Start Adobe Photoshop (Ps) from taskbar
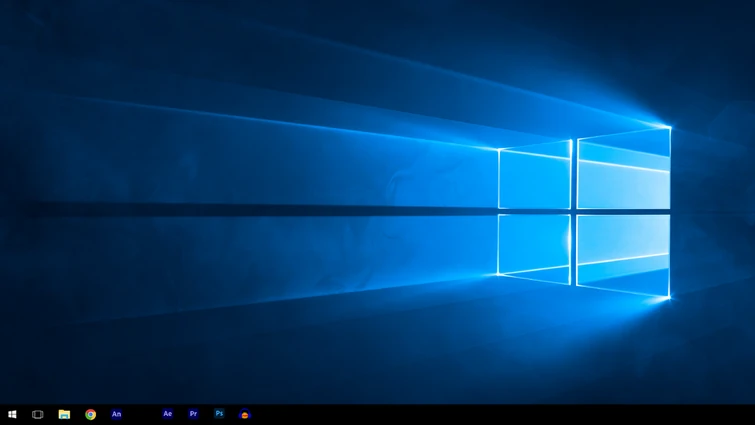 click(x=219, y=413)
